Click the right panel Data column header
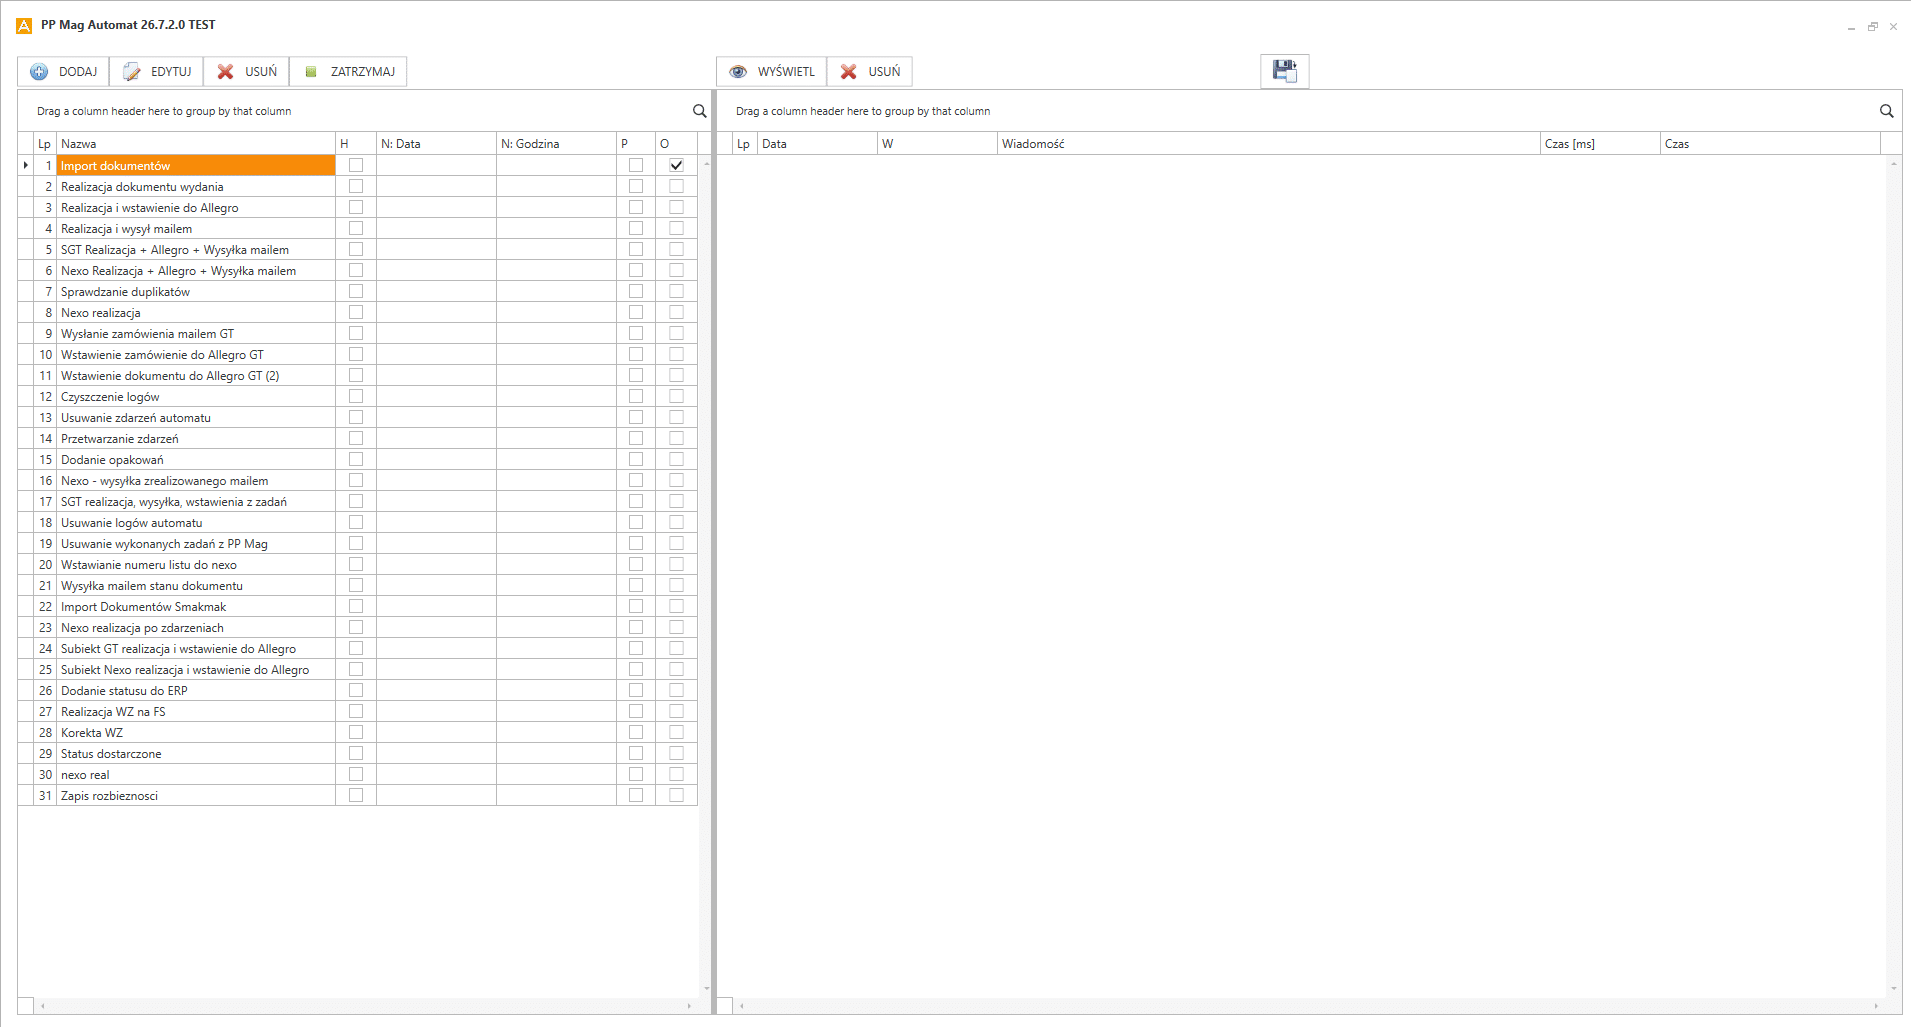 pos(817,144)
